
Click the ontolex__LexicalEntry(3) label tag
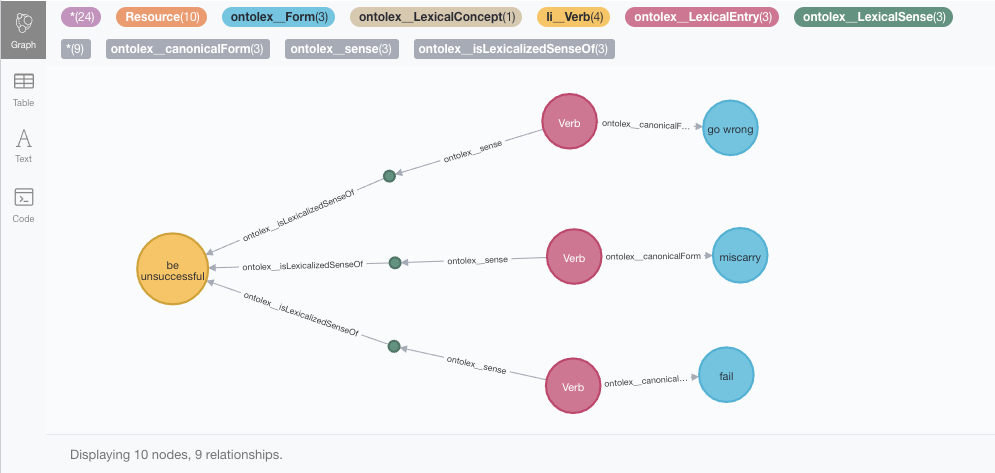coord(703,17)
